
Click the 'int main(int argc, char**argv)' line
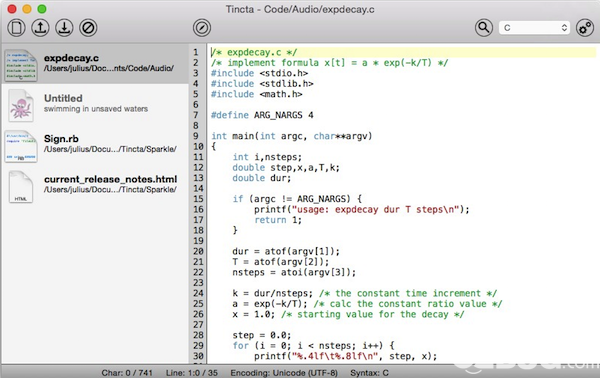[292, 136]
